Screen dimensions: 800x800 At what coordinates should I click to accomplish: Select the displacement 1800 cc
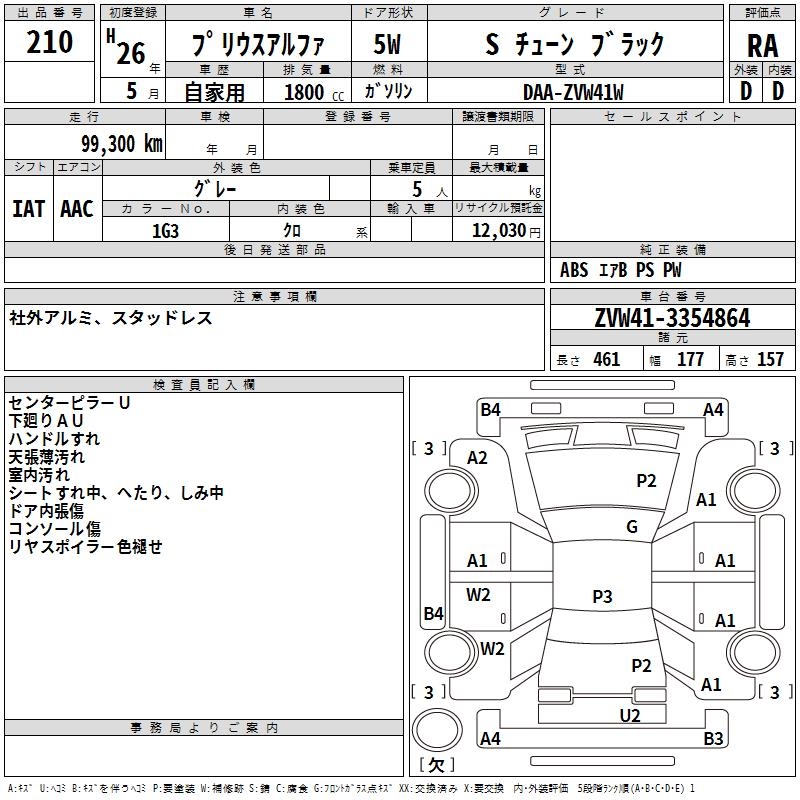pyautogui.click(x=314, y=92)
